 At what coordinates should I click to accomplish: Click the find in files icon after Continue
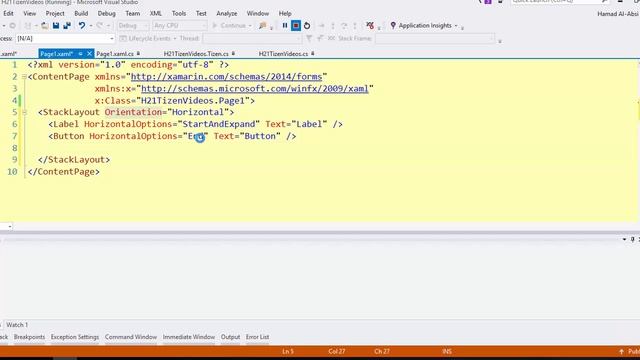coord(263,26)
